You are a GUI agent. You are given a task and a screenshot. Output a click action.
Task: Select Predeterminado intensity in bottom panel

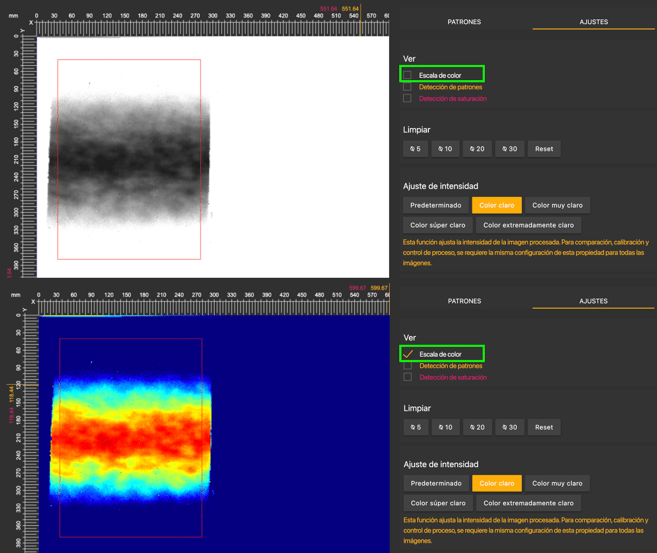(x=436, y=483)
